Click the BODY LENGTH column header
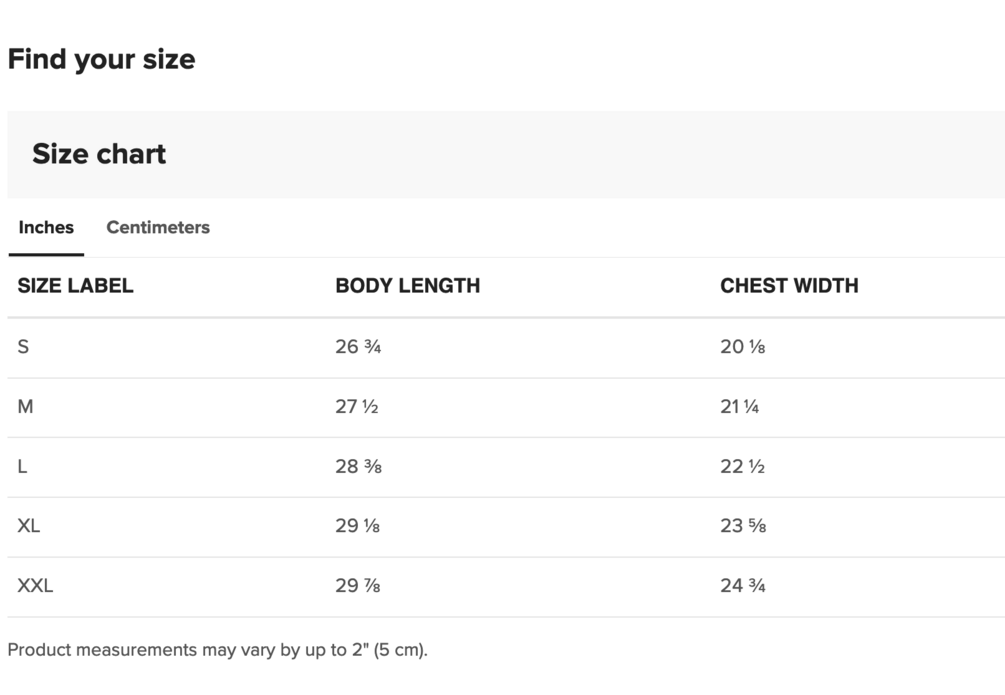1005x695 pixels. [x=407, y=286]
